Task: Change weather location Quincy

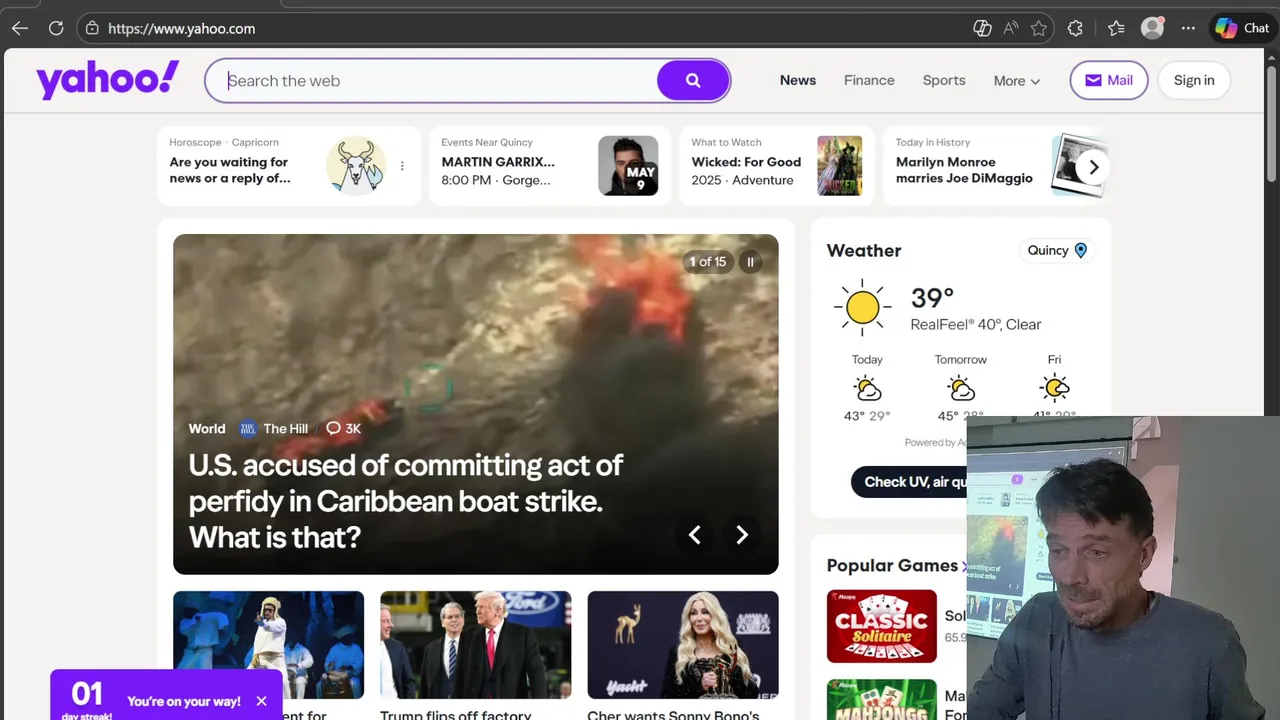Action: click(1057, 250)
